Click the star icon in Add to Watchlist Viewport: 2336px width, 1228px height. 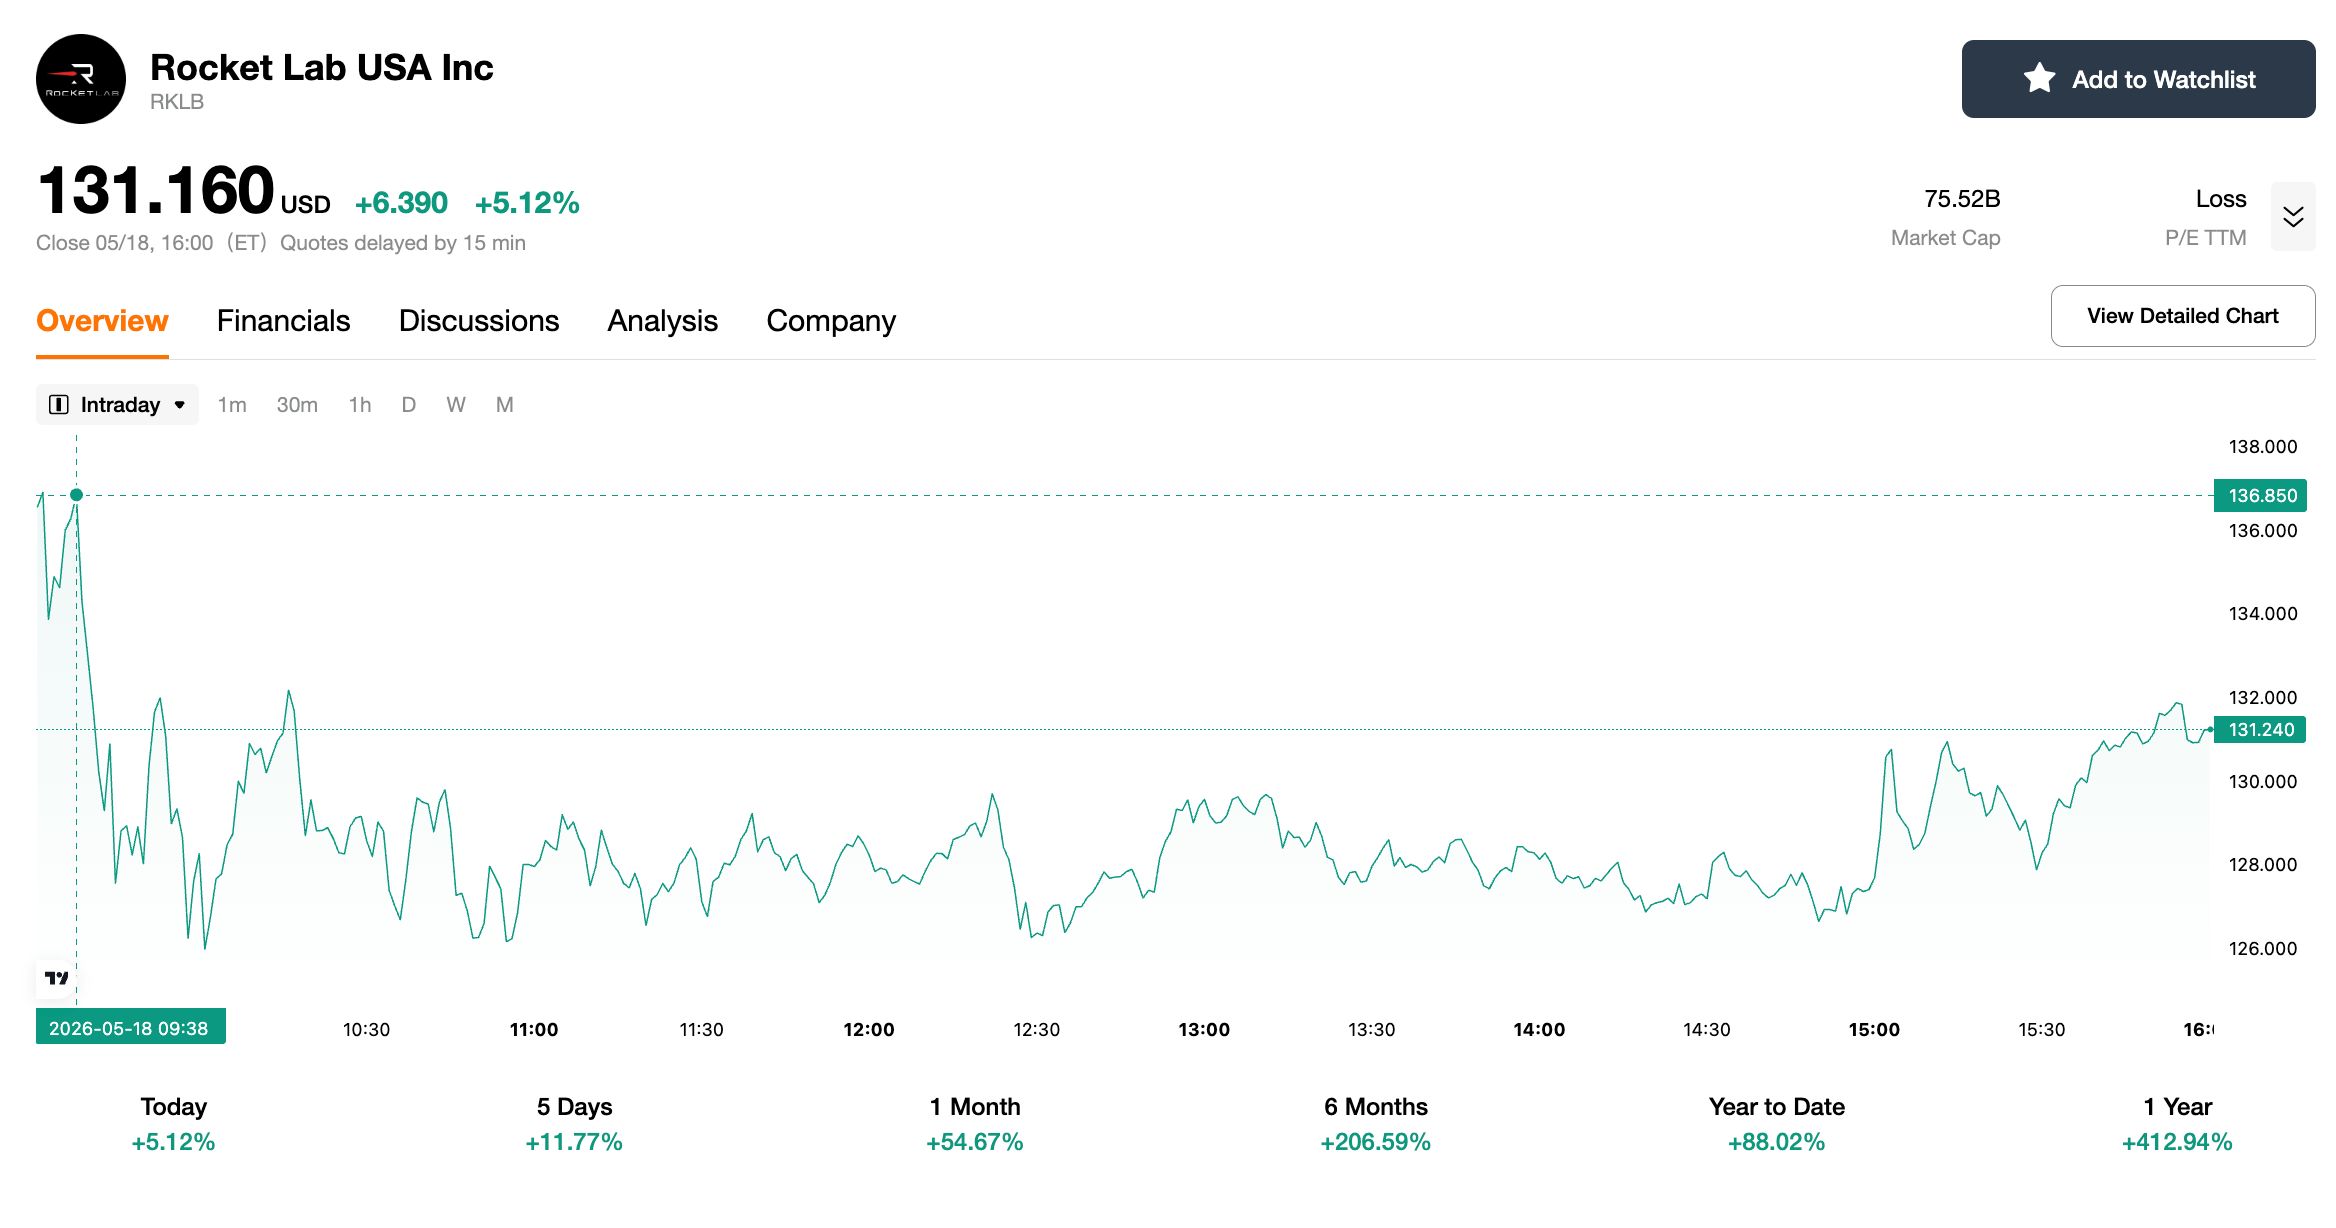click(2039, 78)
